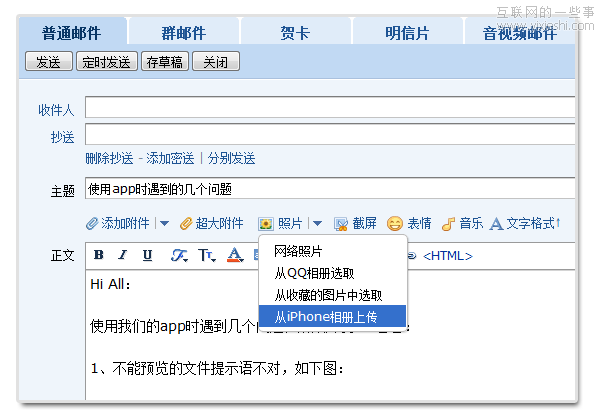Focus the 收件人 recipient input field
600x420 pixels.
(x=330, y=107)
